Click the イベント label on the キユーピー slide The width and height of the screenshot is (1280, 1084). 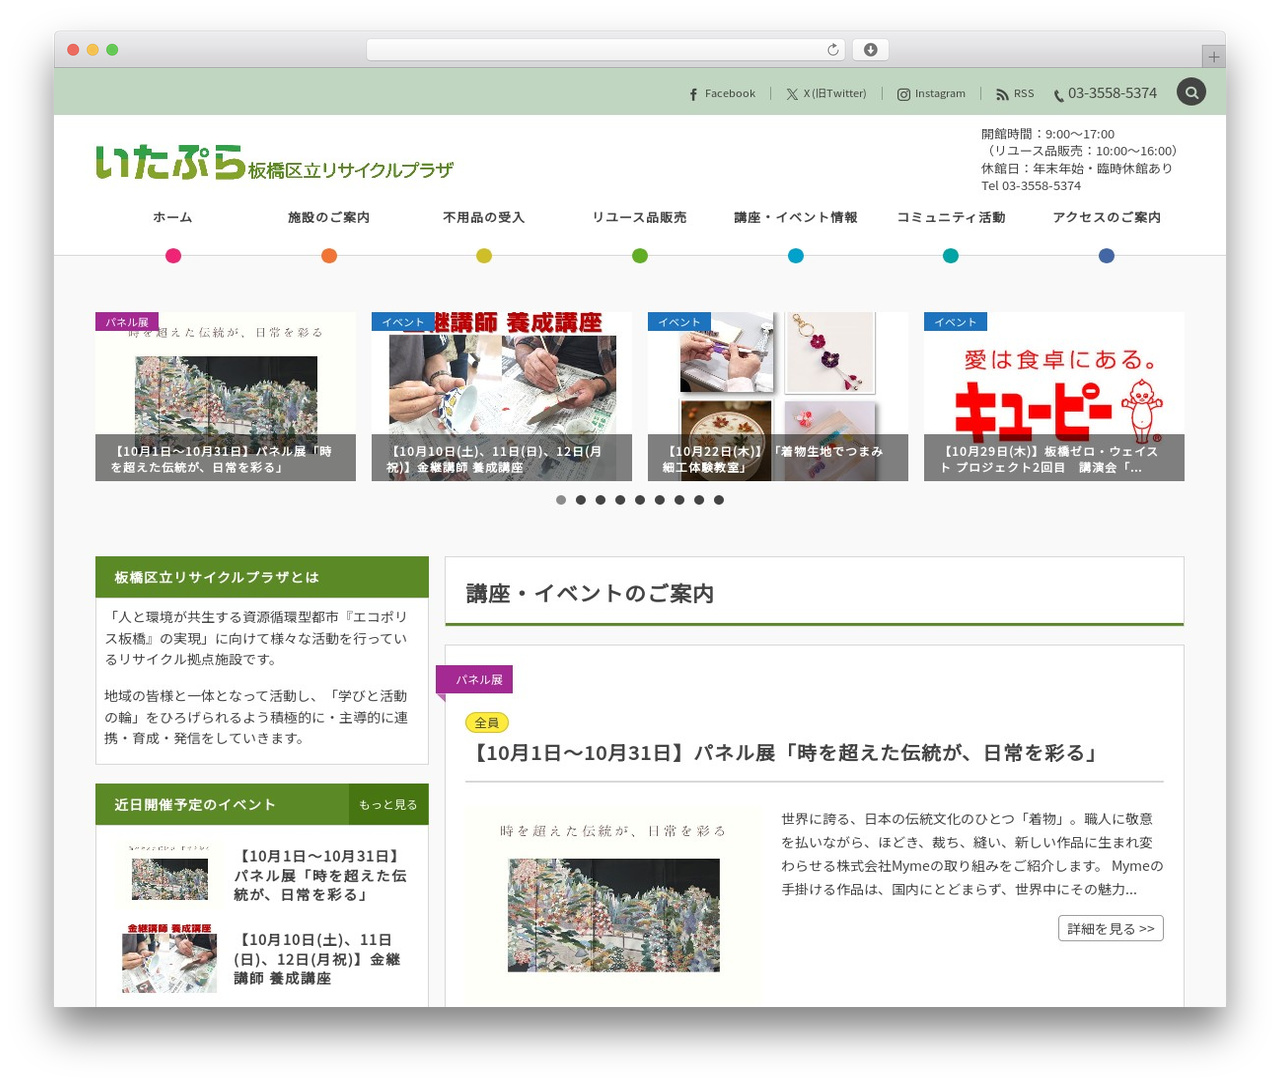pos(956,322)
